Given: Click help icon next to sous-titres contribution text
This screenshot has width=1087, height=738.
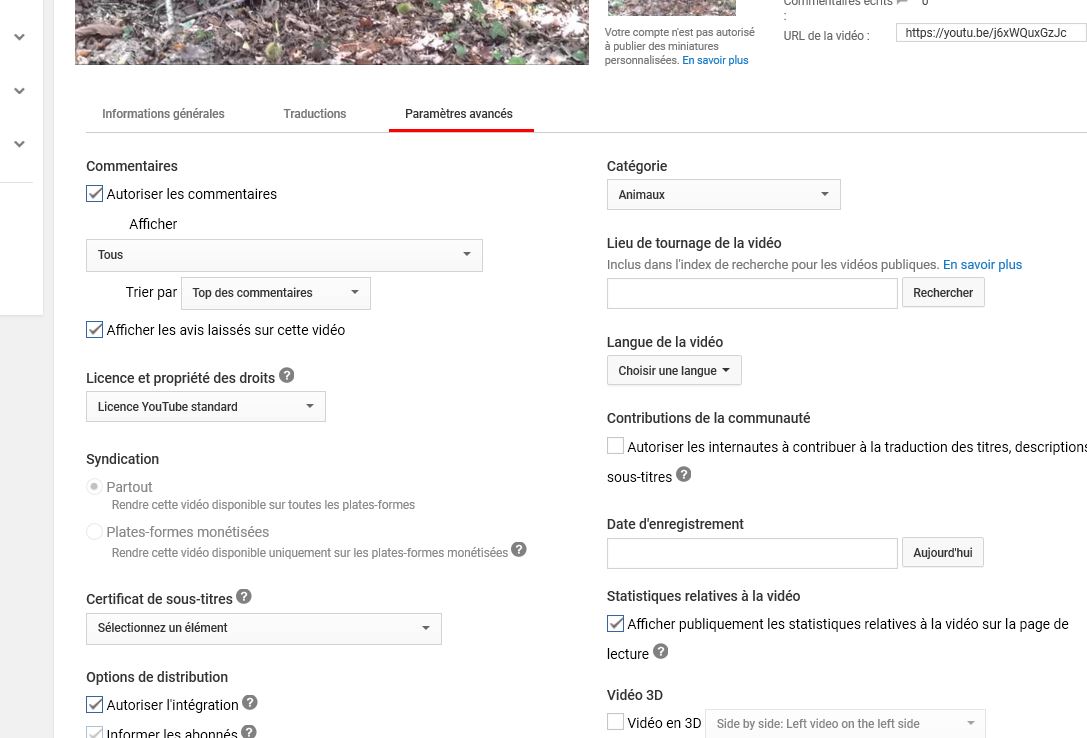Looking at the screenshot, I should [684, 475].
